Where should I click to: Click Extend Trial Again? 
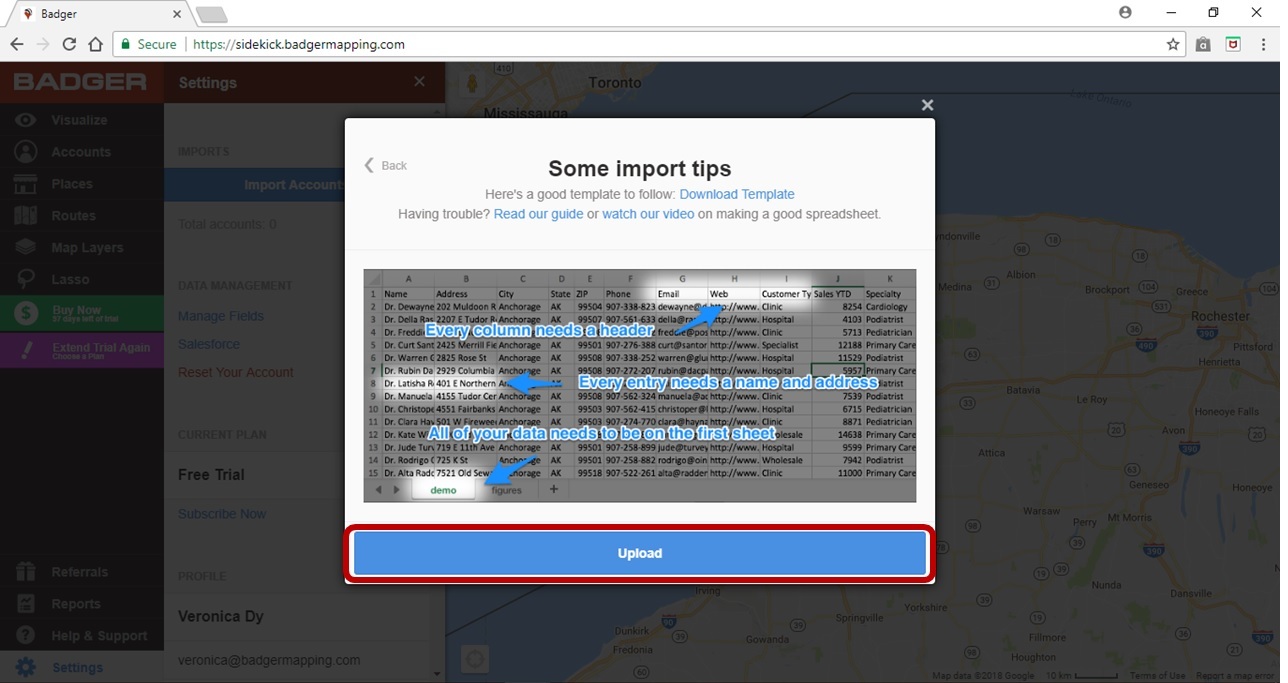pyautogui.click(x=82, y=350)
